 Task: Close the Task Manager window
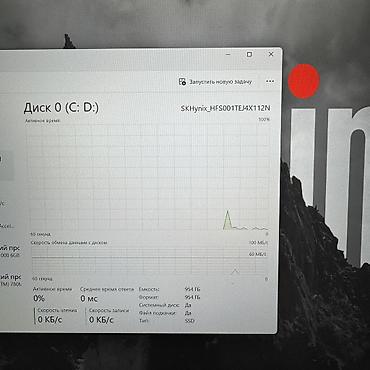coord(271,54)
